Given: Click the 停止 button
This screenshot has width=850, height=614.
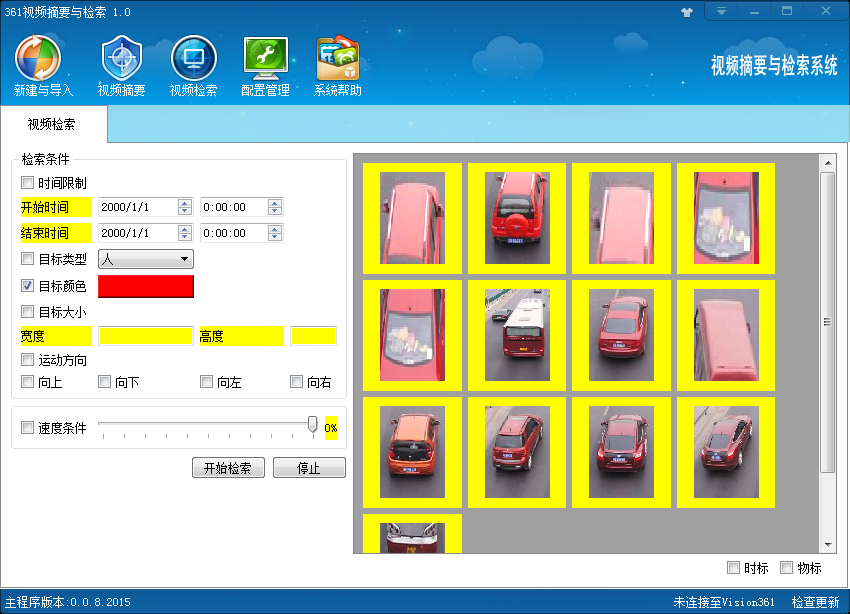Looking at the screenshot, I should (309, 468).
